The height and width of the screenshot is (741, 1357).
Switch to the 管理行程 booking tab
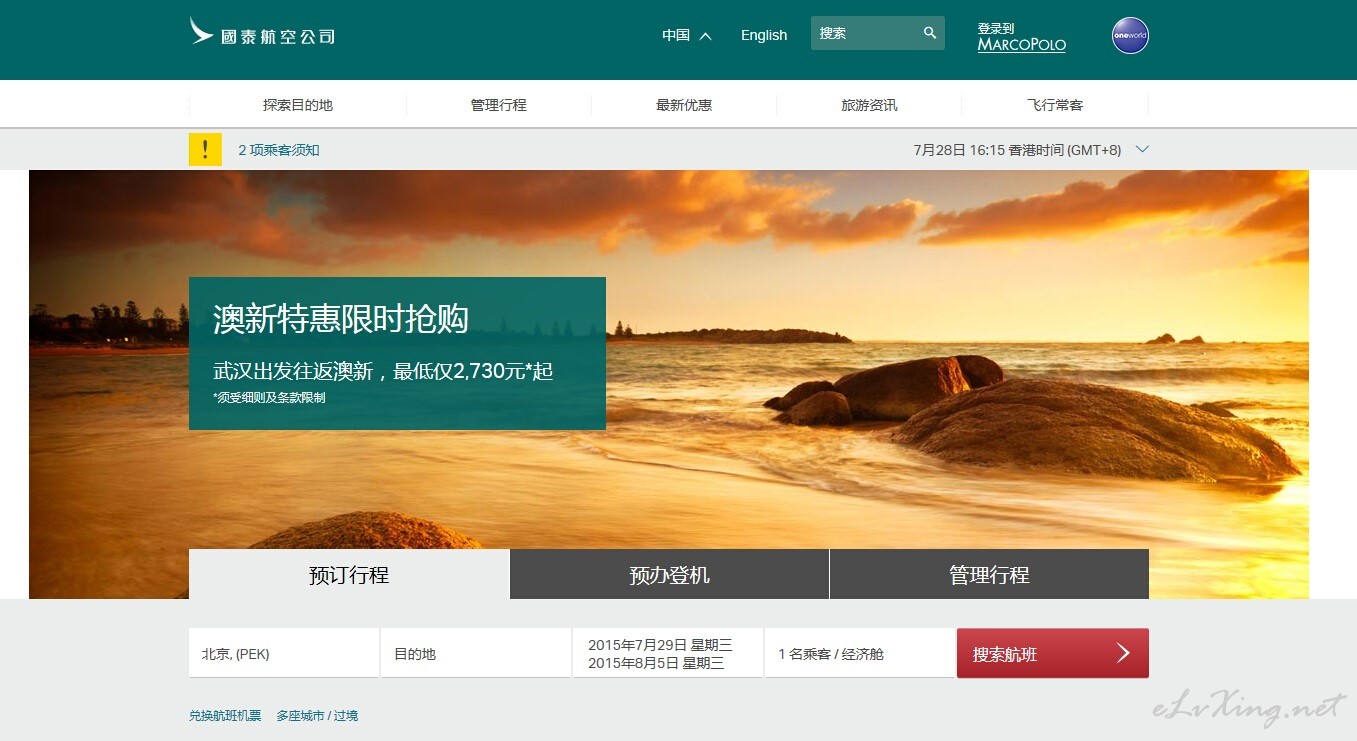click(x=989, y=575)
